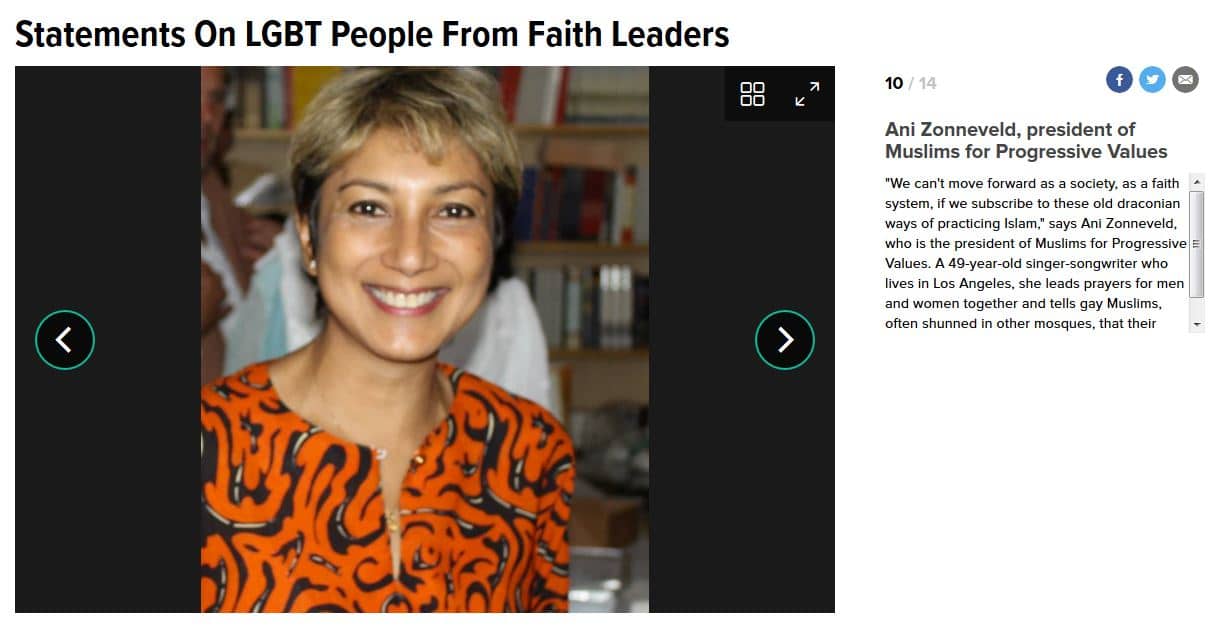Viewport: 1222px width, 632px height.
Task: Click the caption scrollbar down arrow
Action: [1197, 325]
